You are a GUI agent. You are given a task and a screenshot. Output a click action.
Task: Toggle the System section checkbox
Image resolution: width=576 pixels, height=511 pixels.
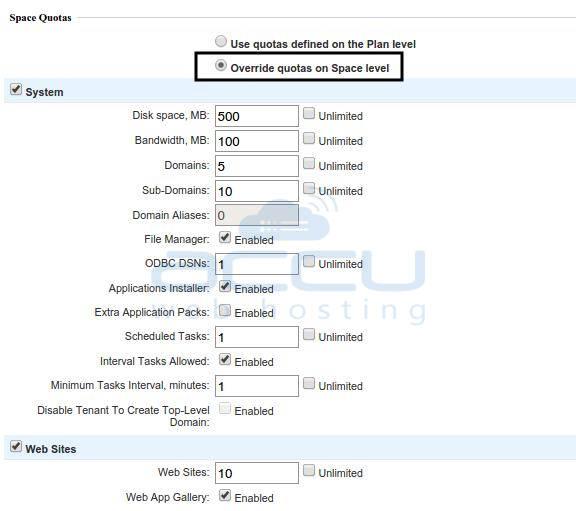tap(16, 89)
